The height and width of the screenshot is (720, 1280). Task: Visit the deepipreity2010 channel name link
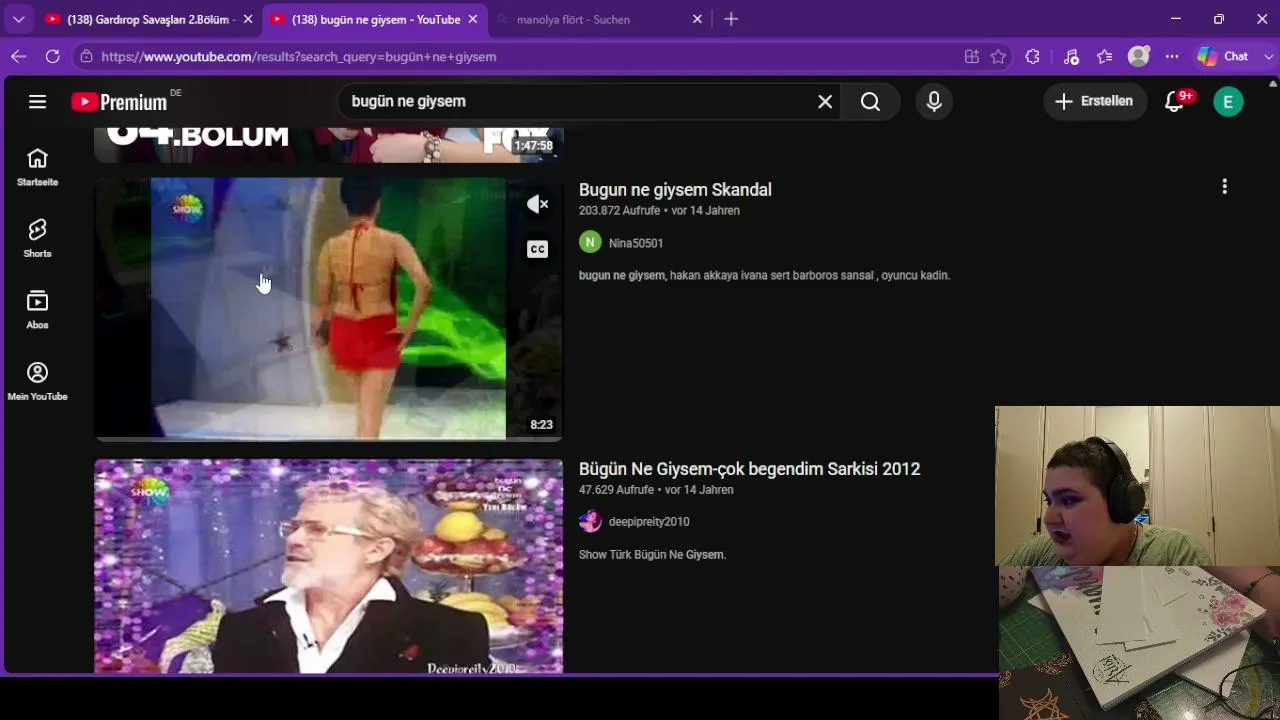click(x=649, y=522)
